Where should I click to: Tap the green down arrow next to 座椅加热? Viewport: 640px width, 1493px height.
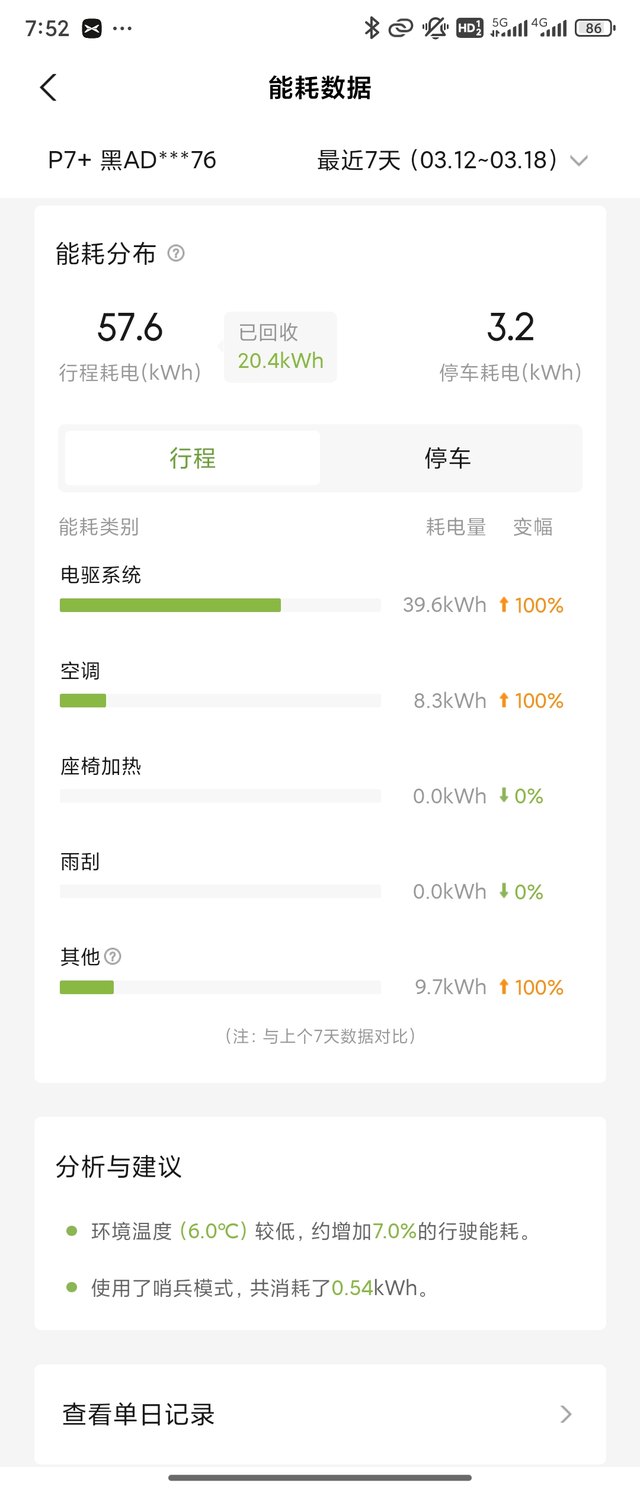(x=504, y=796)
